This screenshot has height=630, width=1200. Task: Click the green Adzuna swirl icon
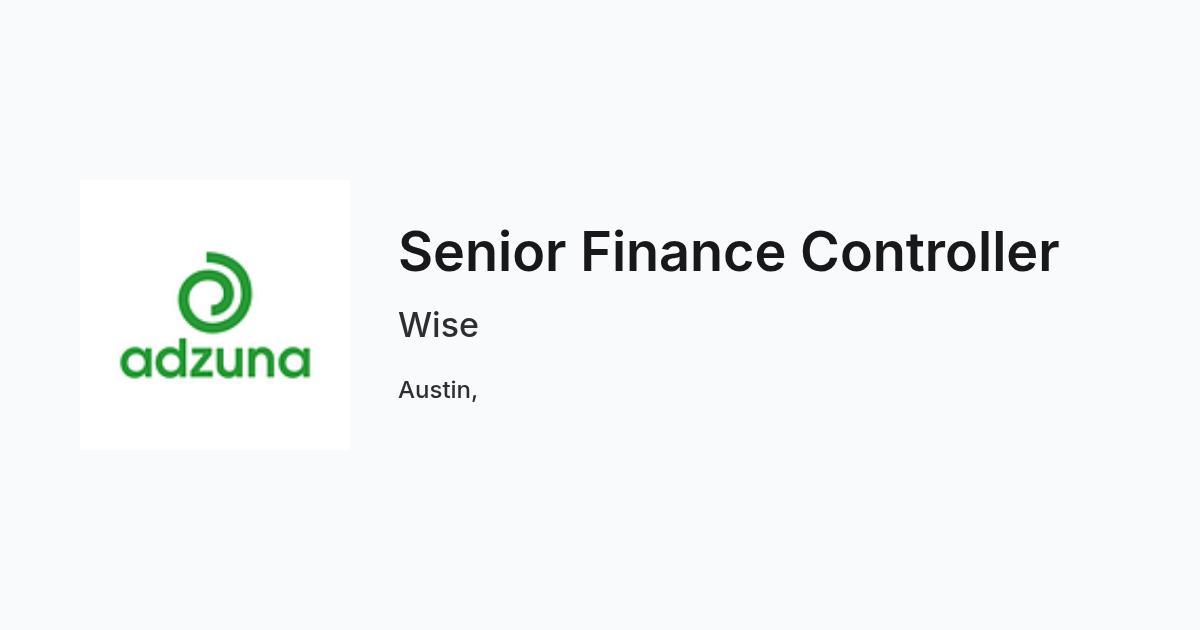215,291
